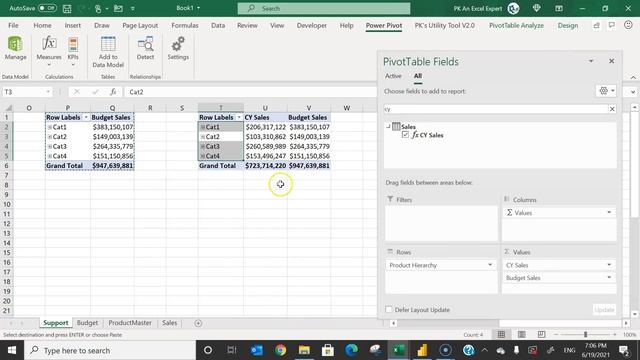Toggle the AutoSave switch
Screen dimensions: 640x360
point(47,8)
